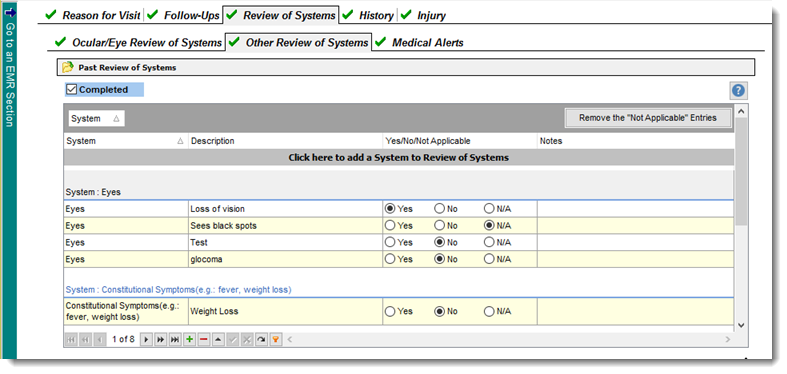Open the blue help question mark
Viewport: 787px width, 374px height.
pyautogui.click(x=738, y=91)
